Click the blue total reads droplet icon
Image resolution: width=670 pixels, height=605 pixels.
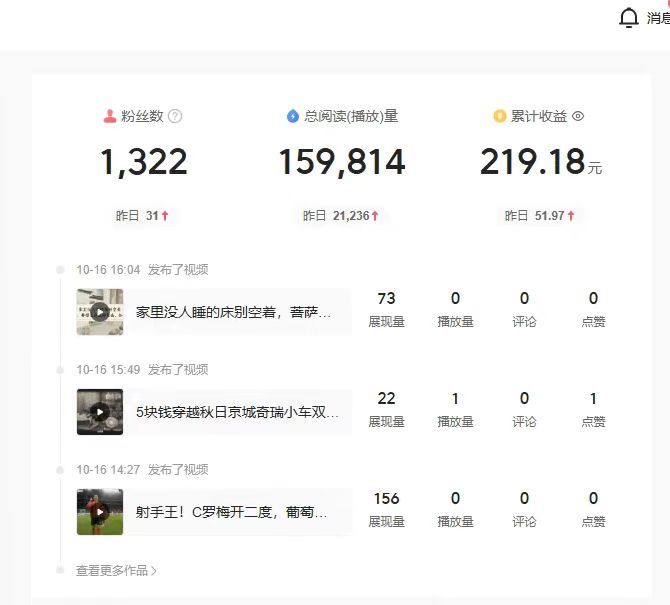coord(293,116)
